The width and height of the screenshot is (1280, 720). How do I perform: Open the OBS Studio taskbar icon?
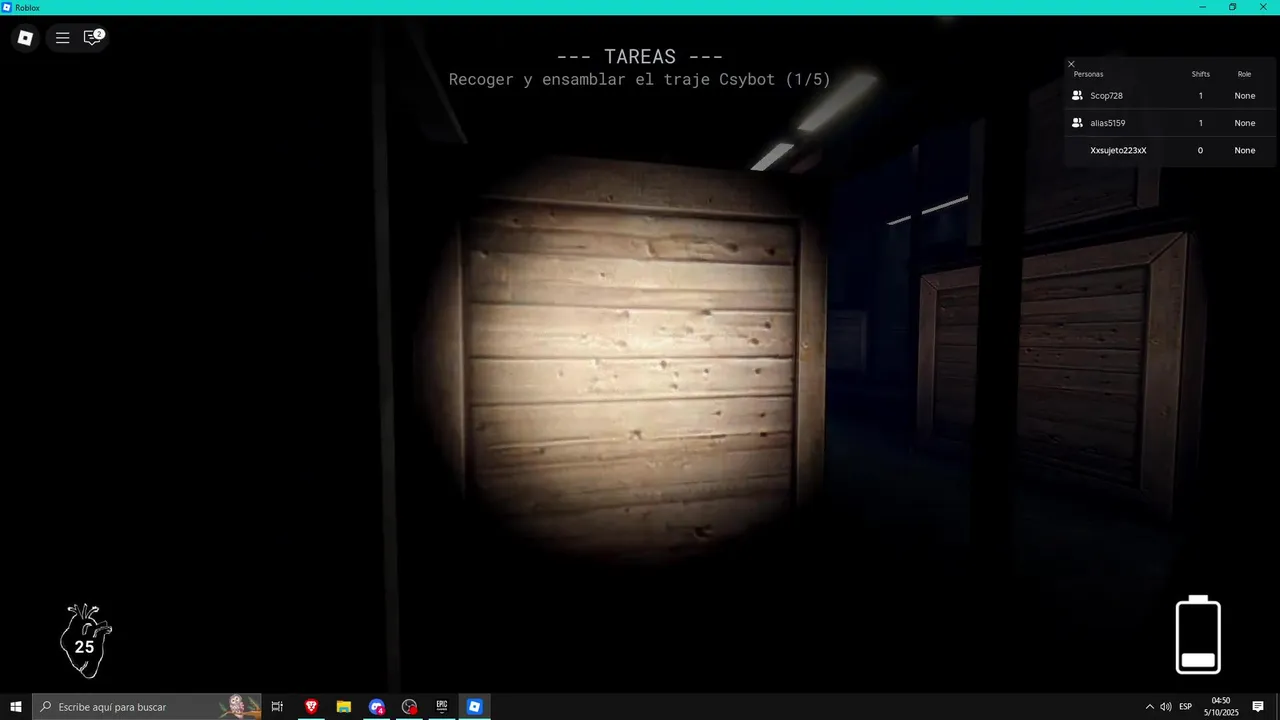pos(409,707)
